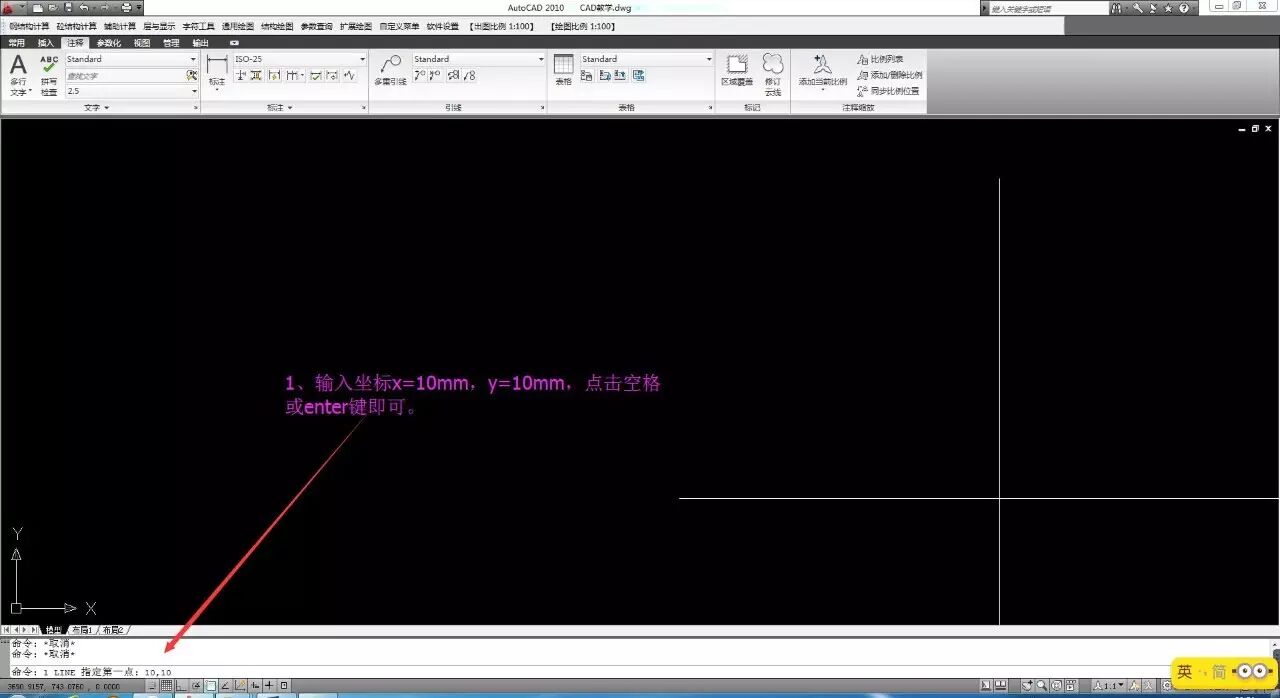Viewport: 1280px width, 698px height.
Task: Toggle Dynamic Input in status bar
Action: coord(255,685)
